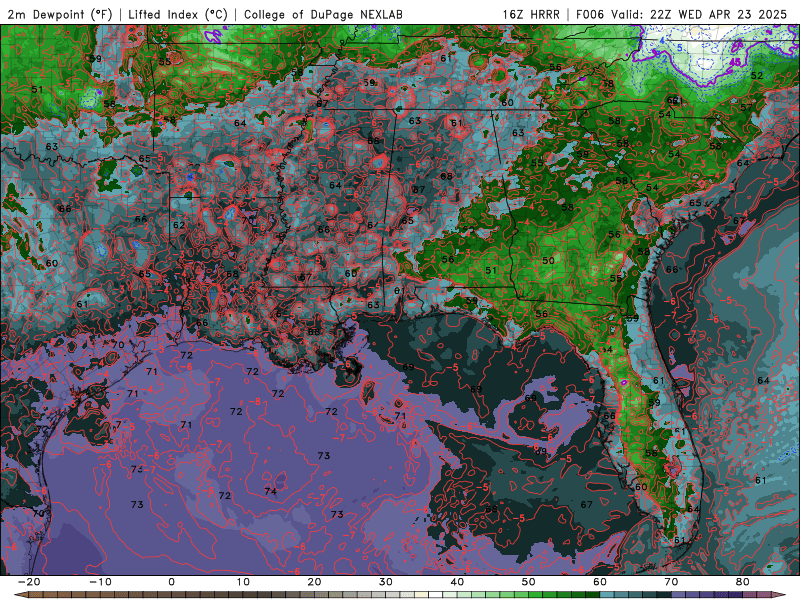Click 'College of DuPage NEXLAB' title text
Image resolution: width=800 pixels, height=600 pixels.
tap(323, 14)
